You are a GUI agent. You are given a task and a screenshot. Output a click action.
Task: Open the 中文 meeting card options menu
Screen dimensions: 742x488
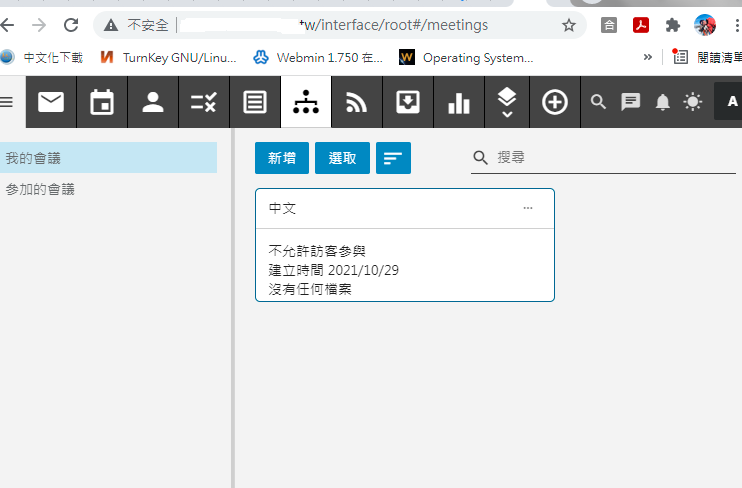pos(528,208)
